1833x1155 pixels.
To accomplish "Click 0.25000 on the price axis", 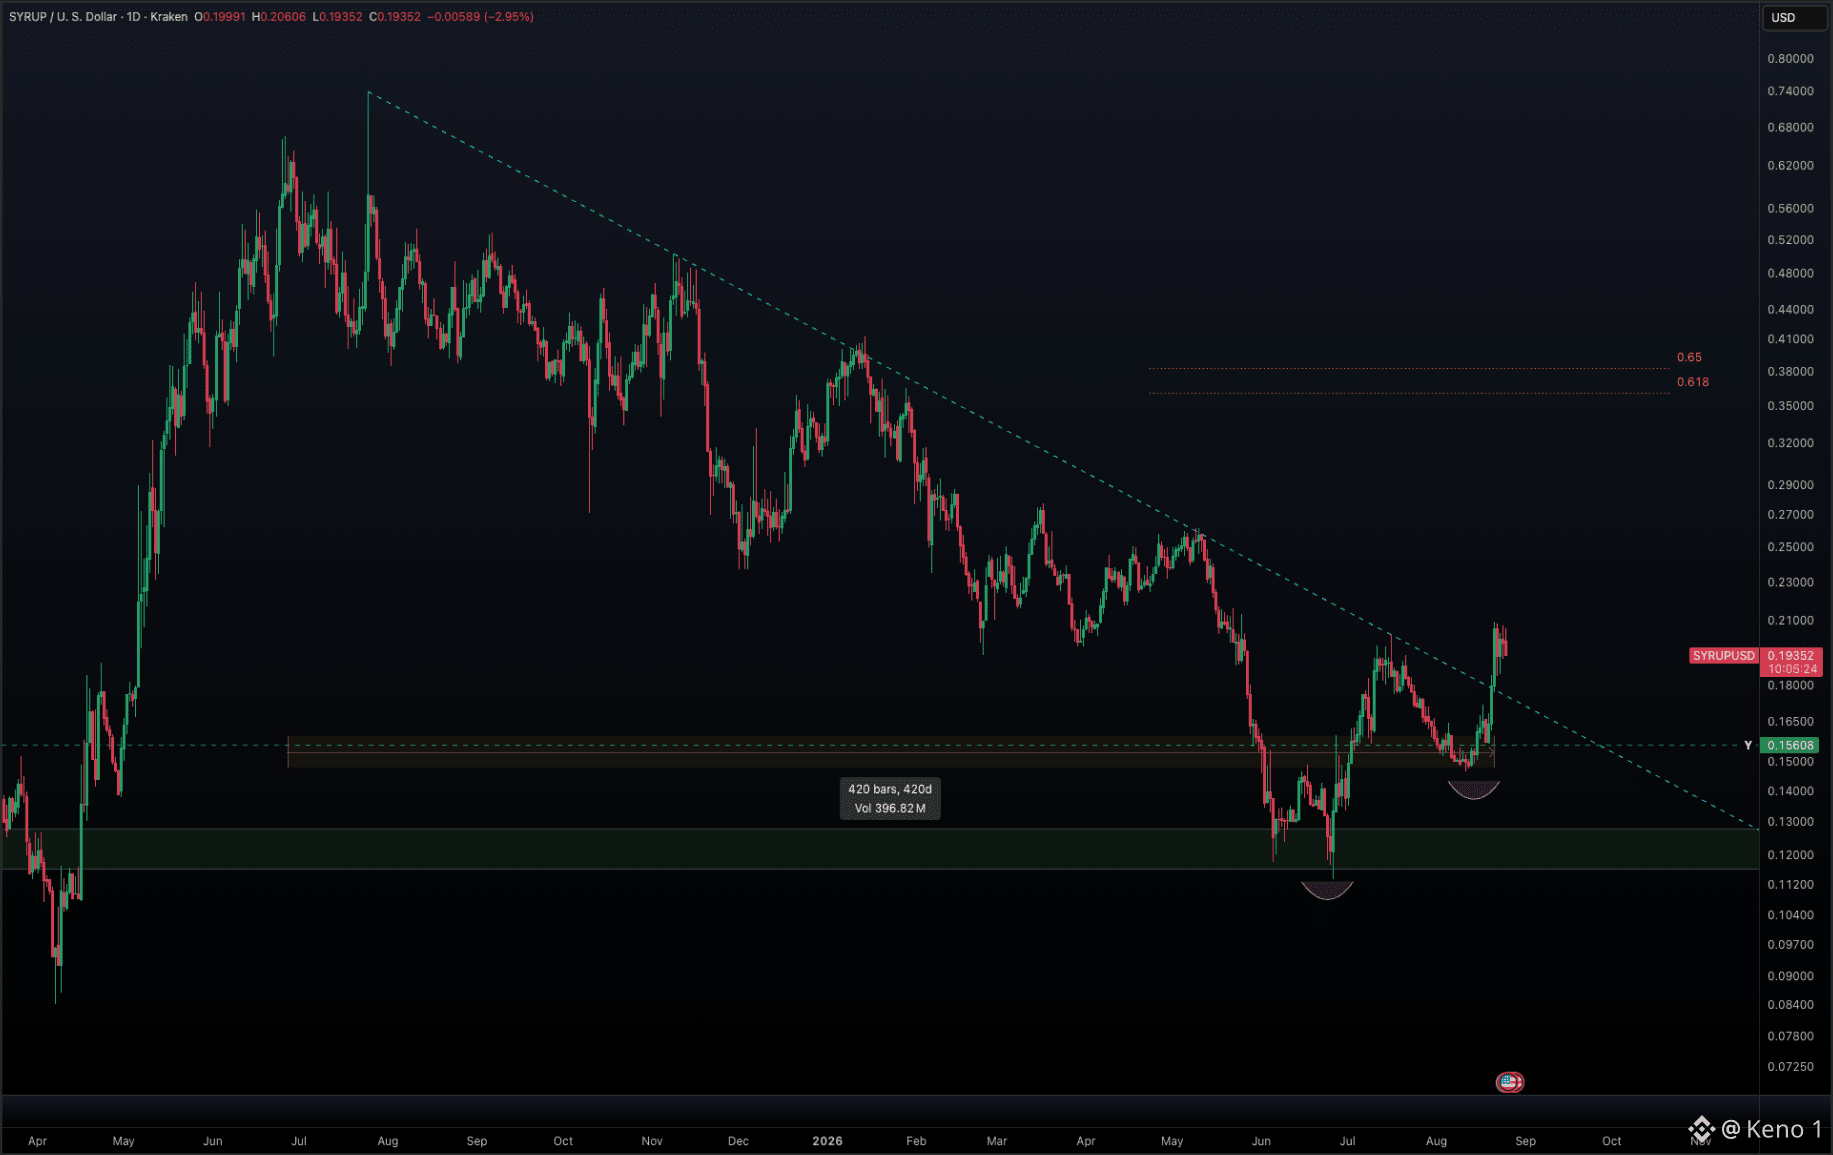I will coord(1790,547).
